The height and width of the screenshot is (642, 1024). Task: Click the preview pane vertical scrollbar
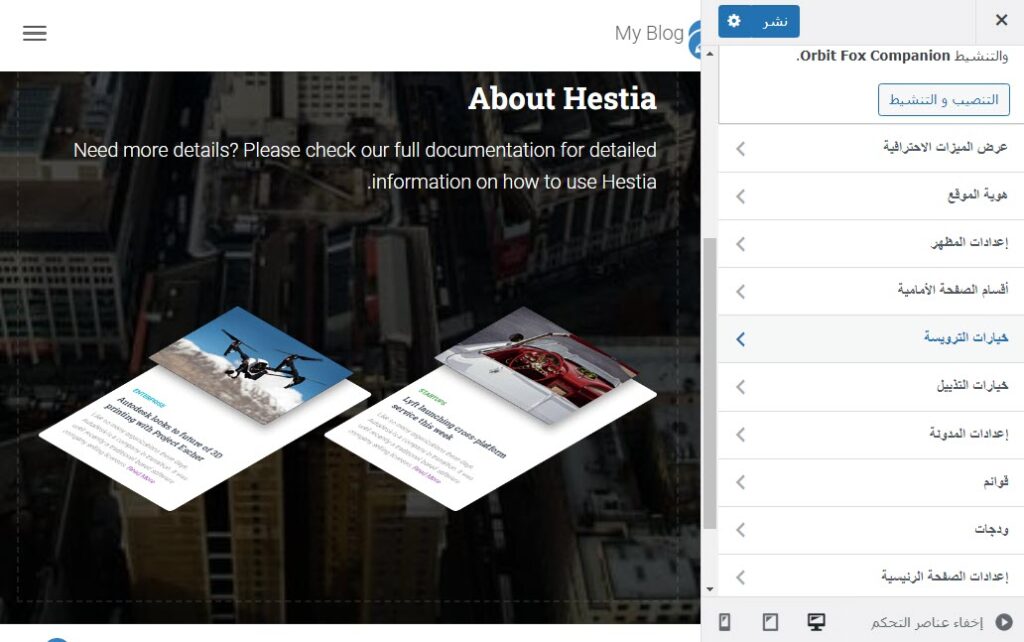[x=709, y=380]
